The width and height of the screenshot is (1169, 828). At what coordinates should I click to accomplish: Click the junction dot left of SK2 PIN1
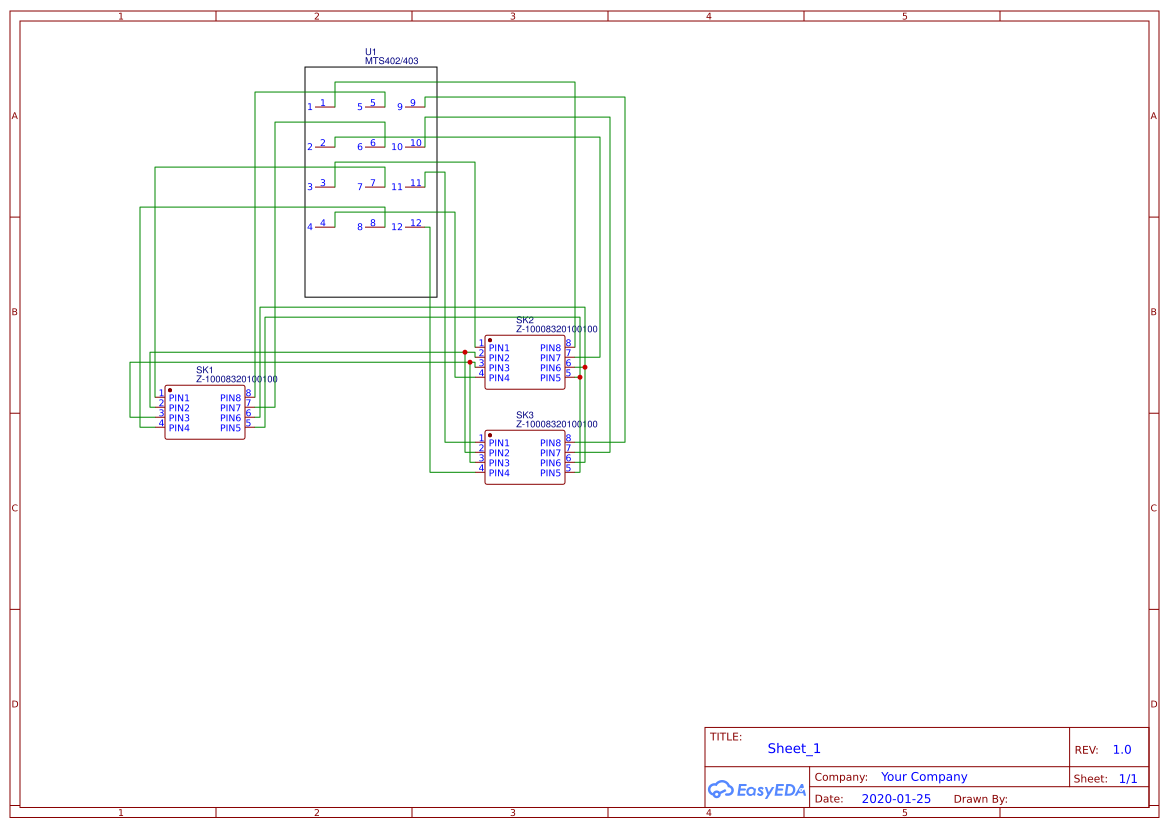click(x=465, y=352)
